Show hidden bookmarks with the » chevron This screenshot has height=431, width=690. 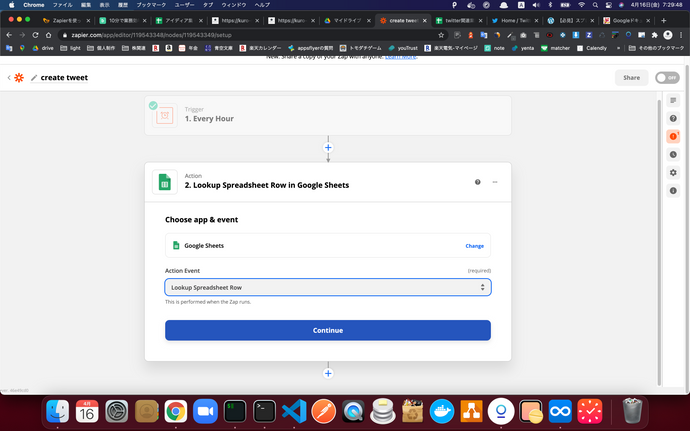point(618,48)
